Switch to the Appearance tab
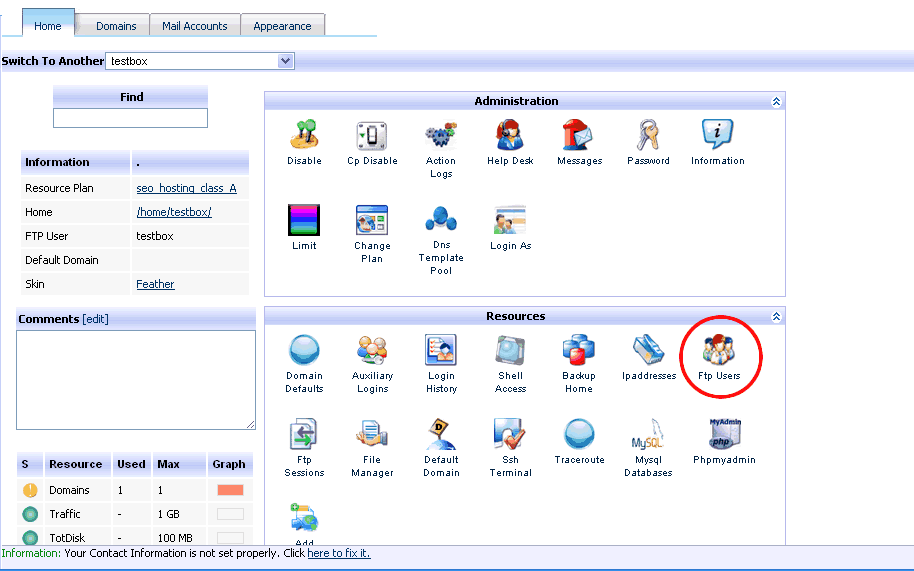914x571 pixels. [x=282, y=26]
